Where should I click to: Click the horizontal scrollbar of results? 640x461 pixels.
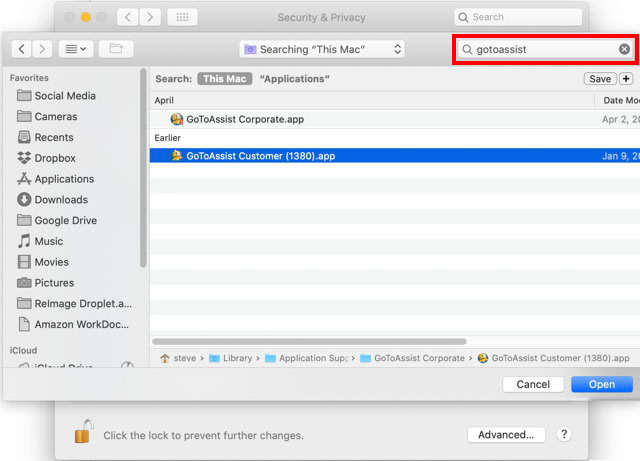click(309, 341)
